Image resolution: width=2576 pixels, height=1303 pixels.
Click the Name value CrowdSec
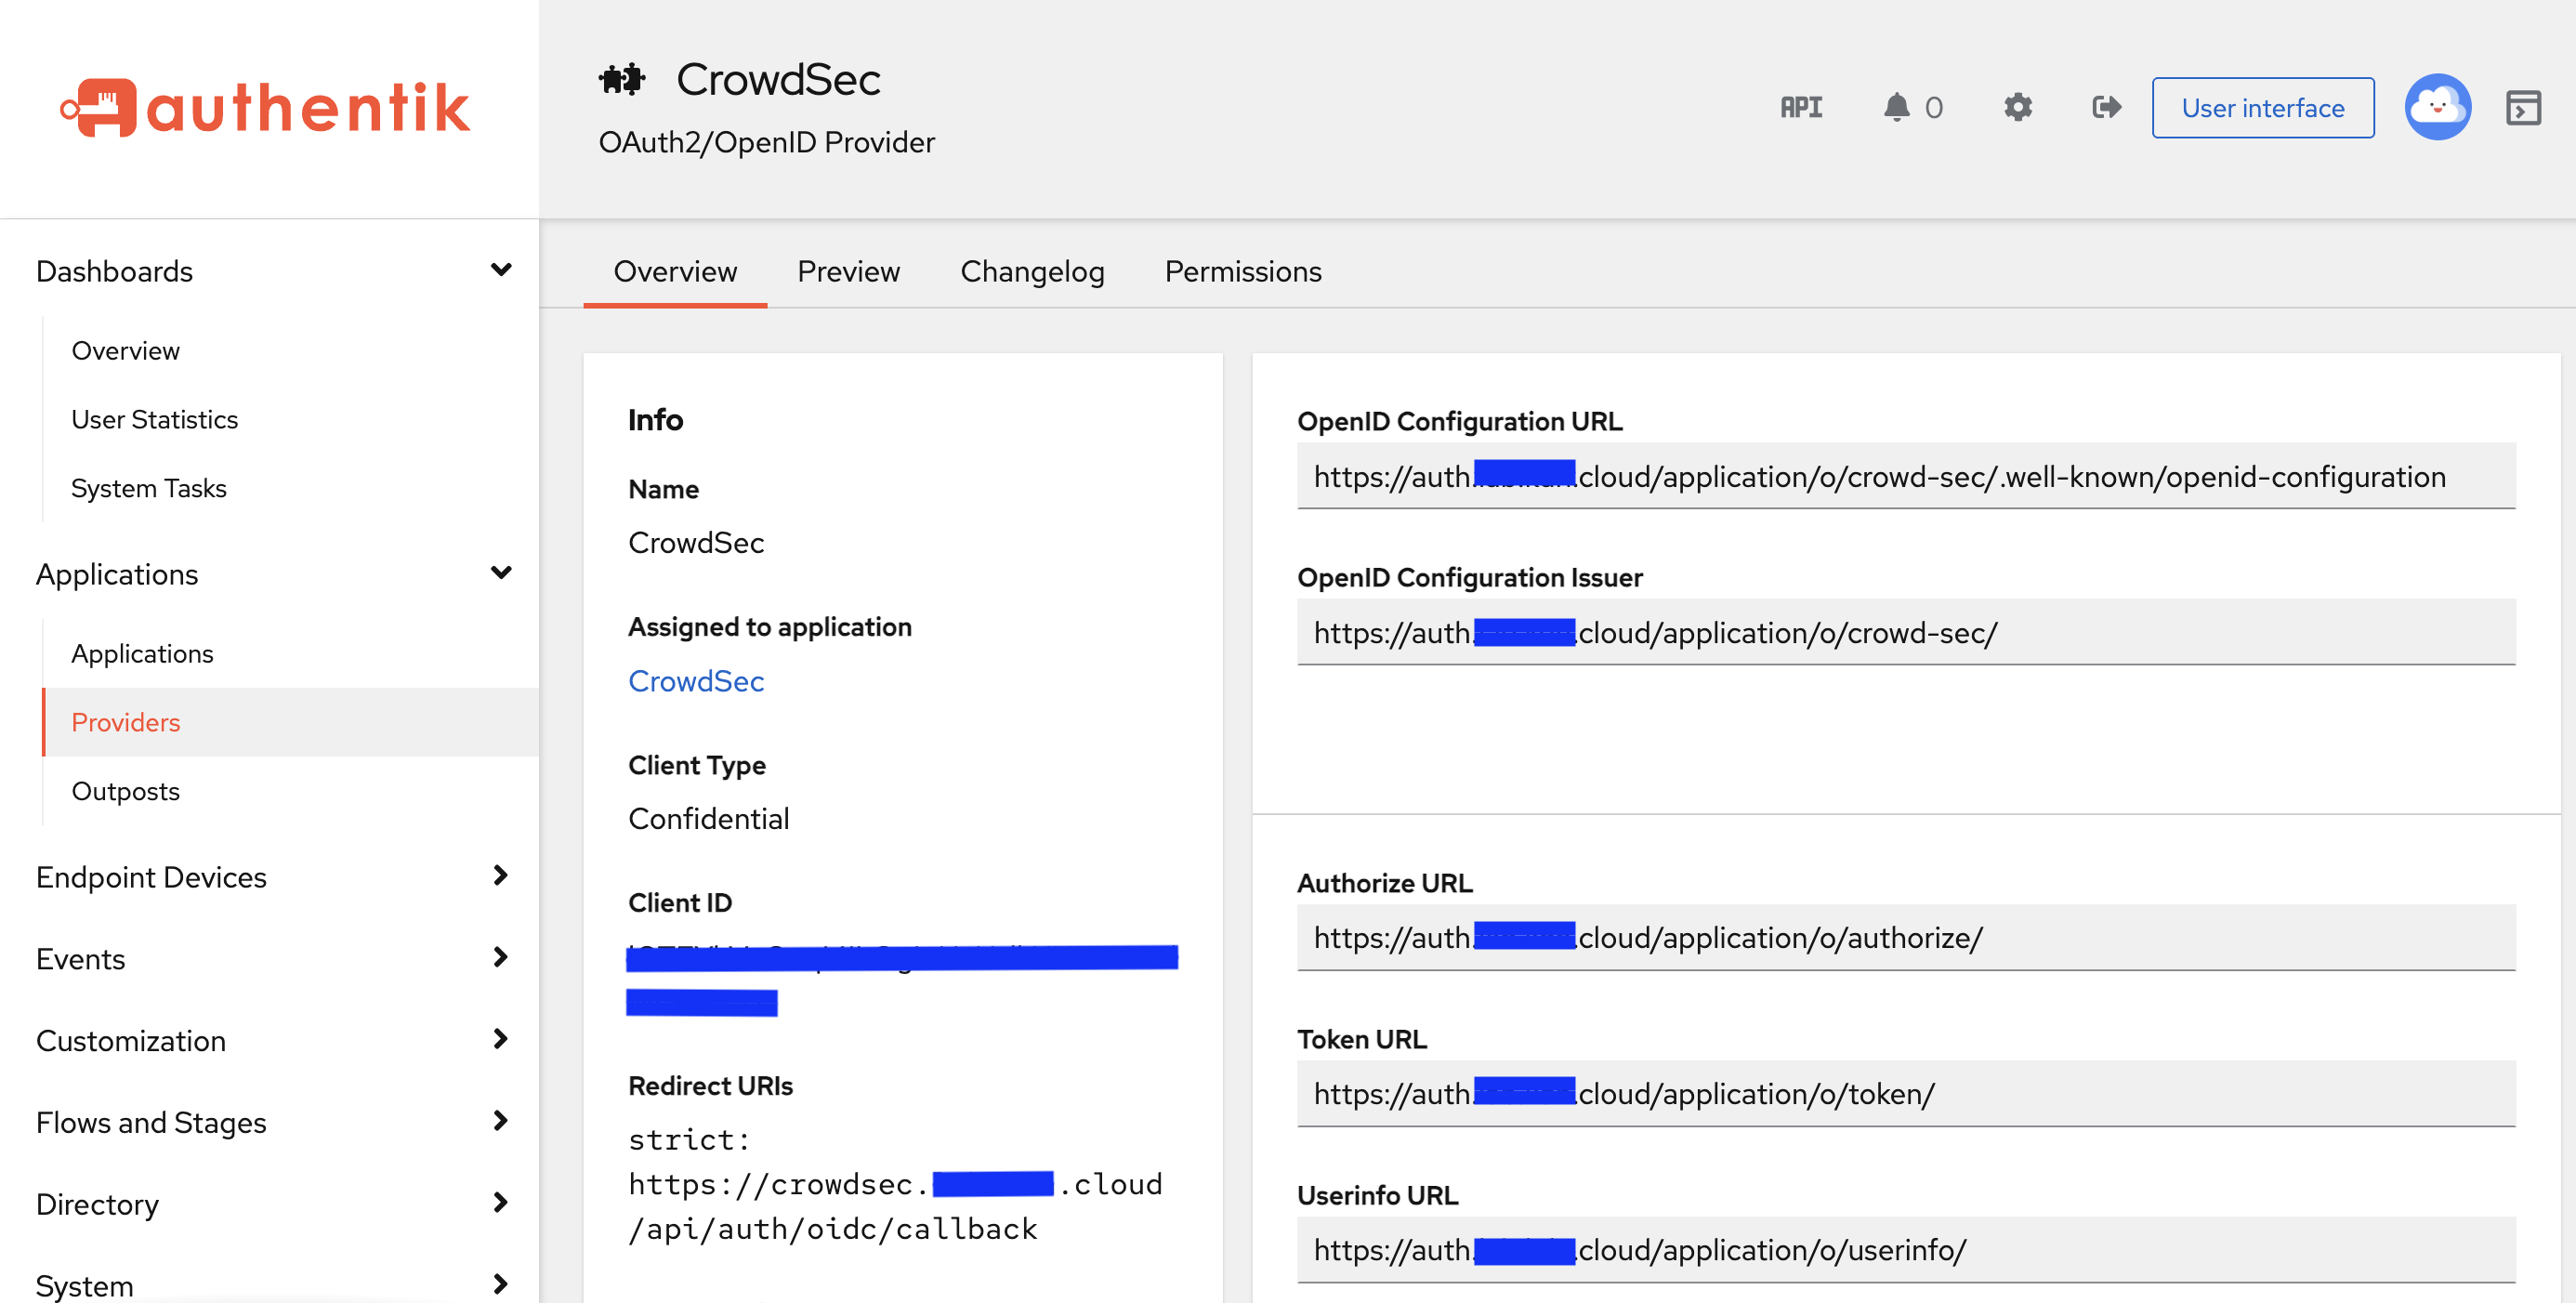click(696, 543)
